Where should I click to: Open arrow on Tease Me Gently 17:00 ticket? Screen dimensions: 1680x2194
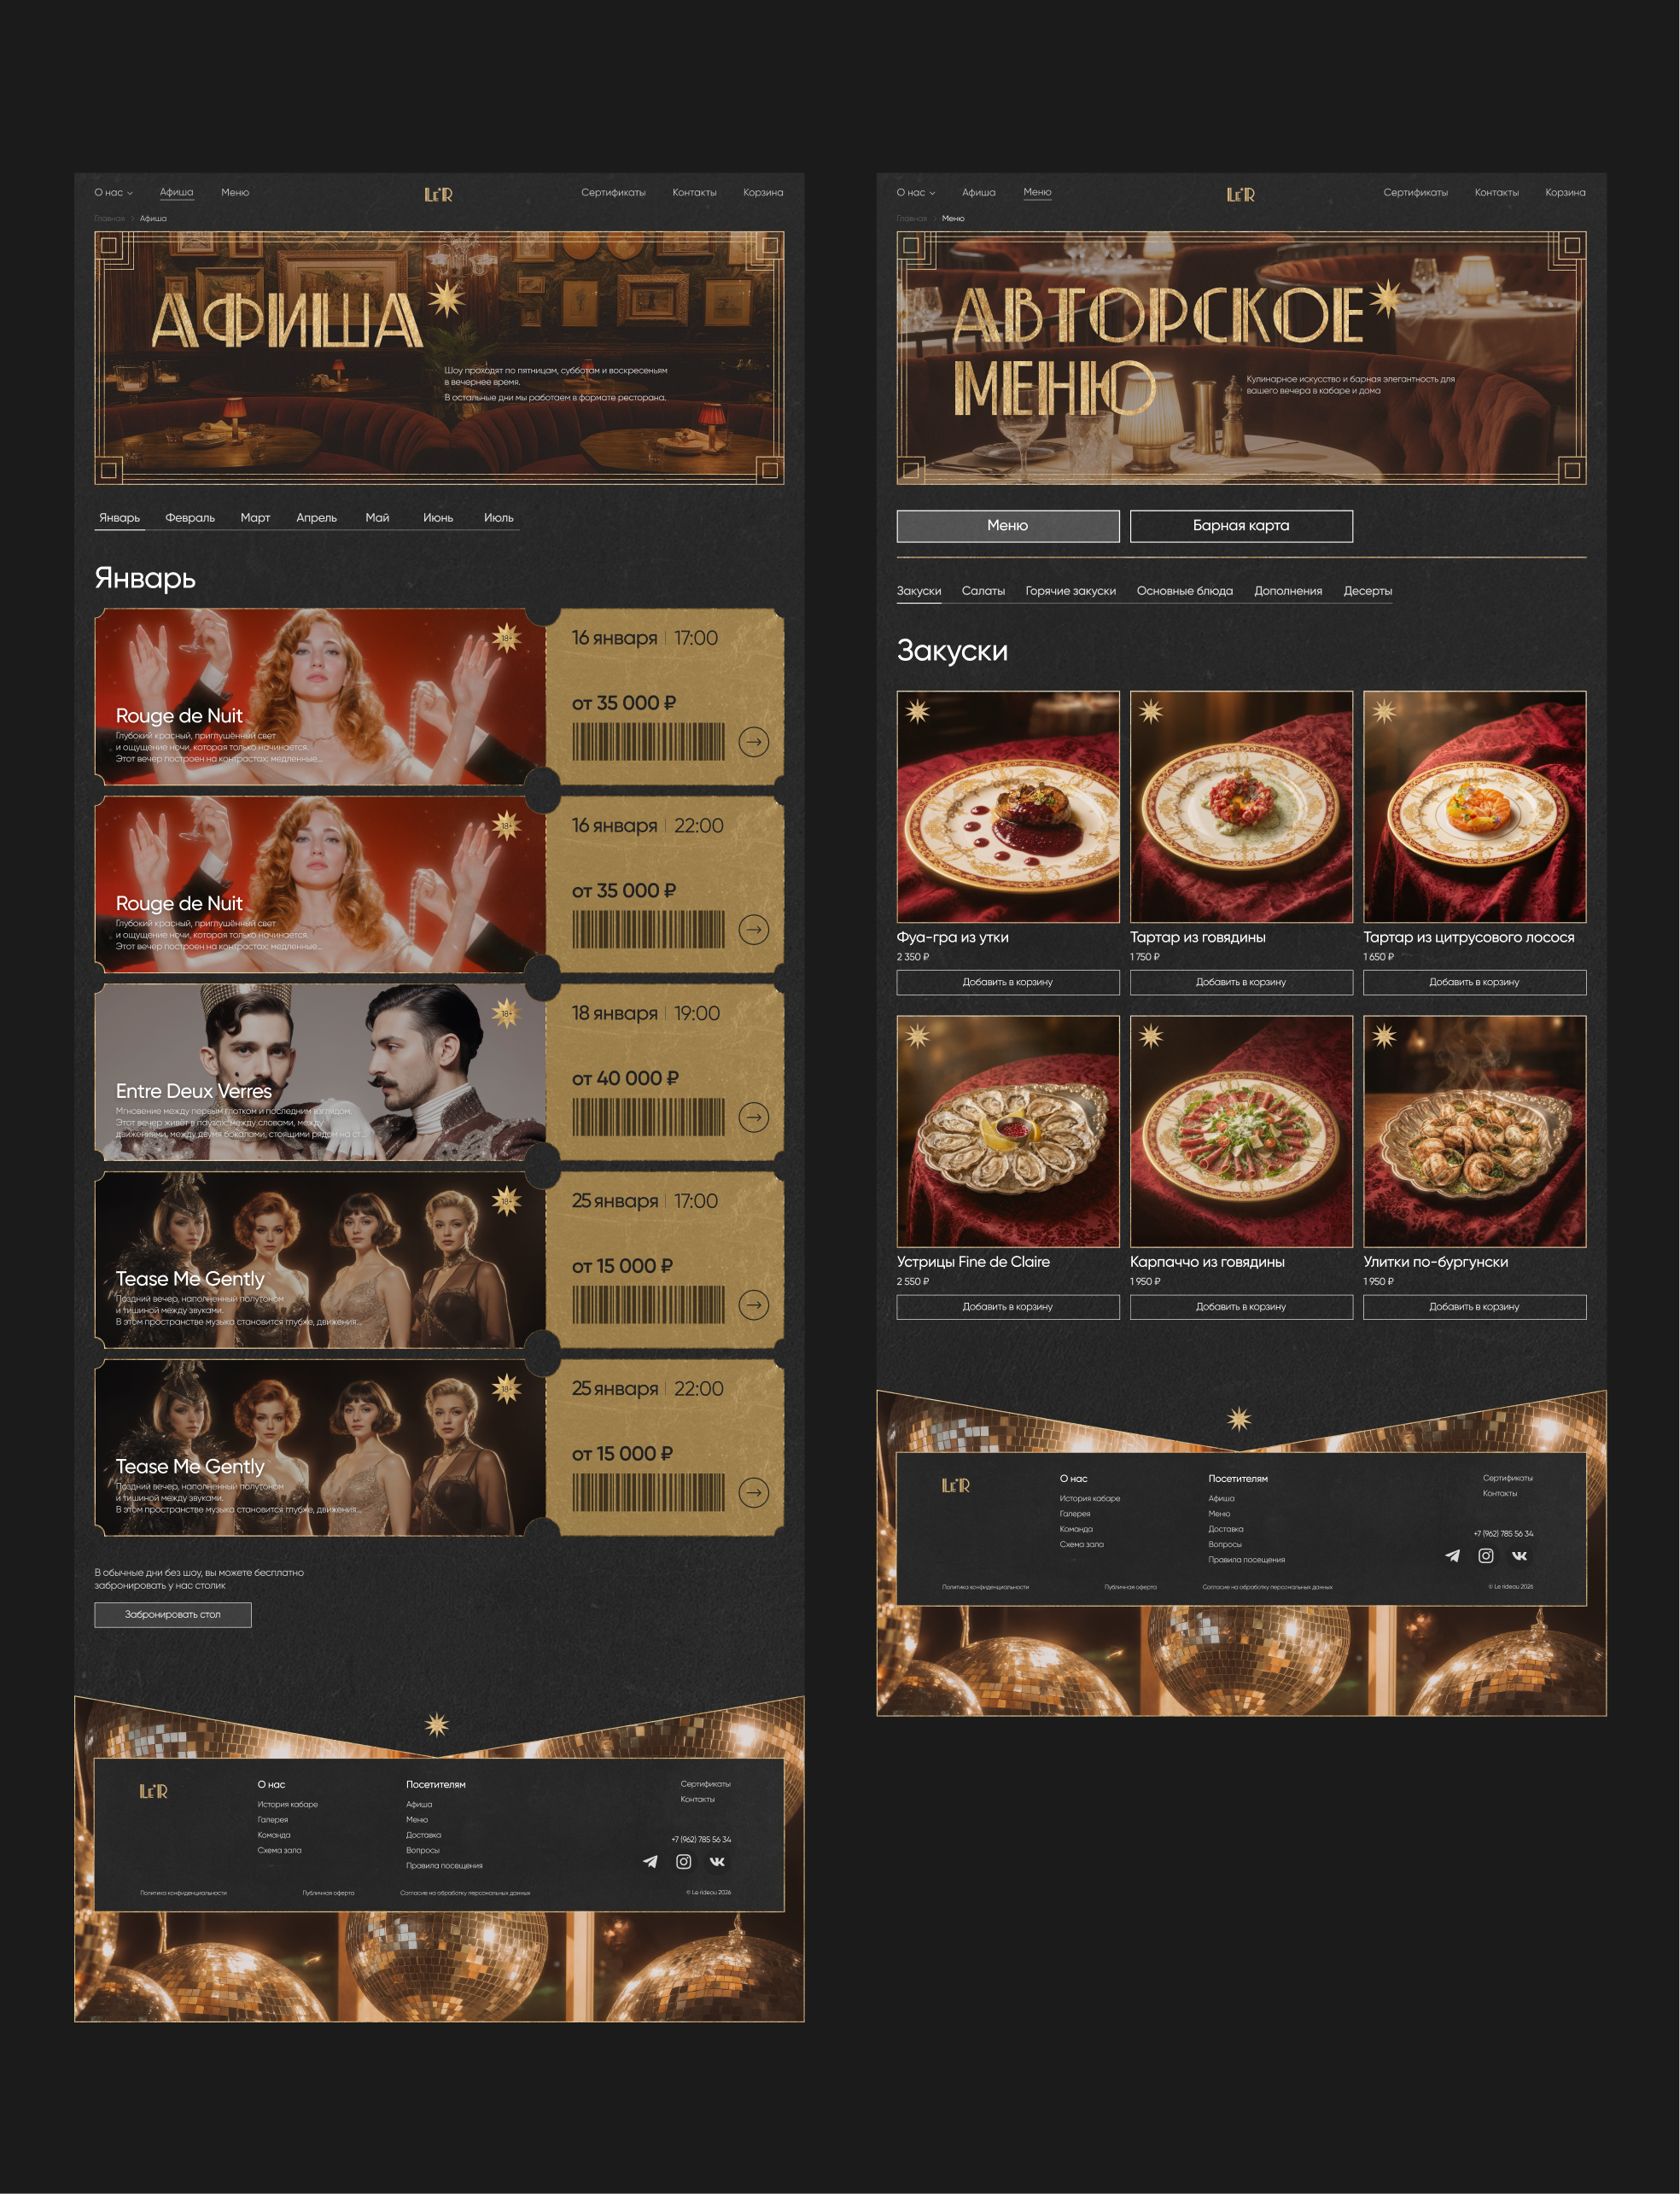[753, 1305]
